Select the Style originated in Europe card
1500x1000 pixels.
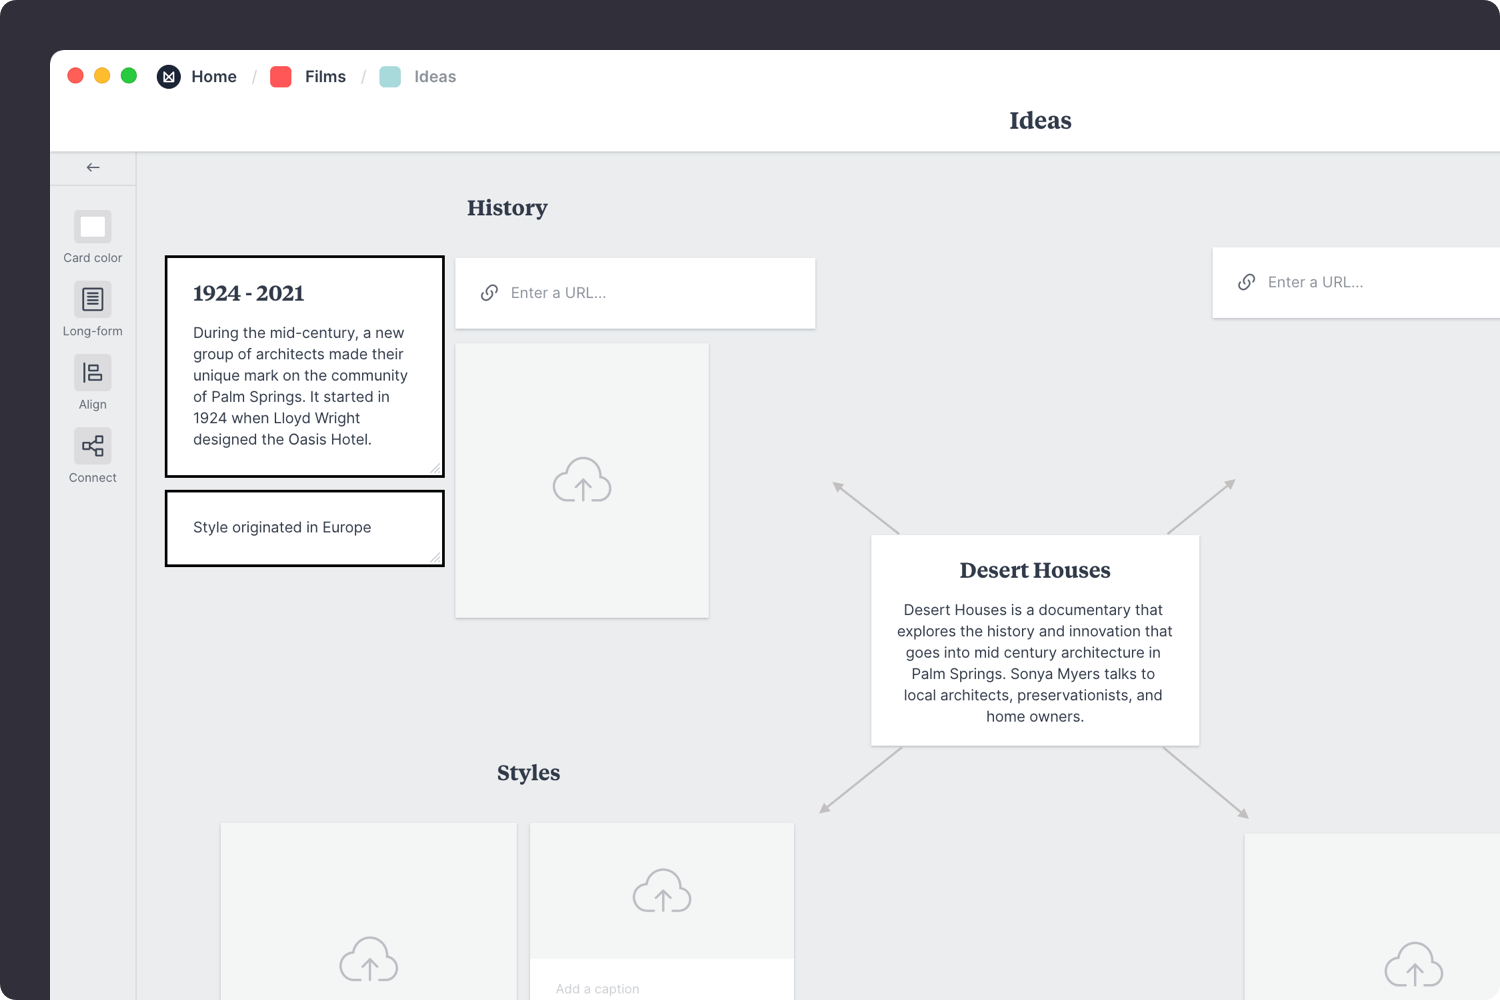[304, 528]
